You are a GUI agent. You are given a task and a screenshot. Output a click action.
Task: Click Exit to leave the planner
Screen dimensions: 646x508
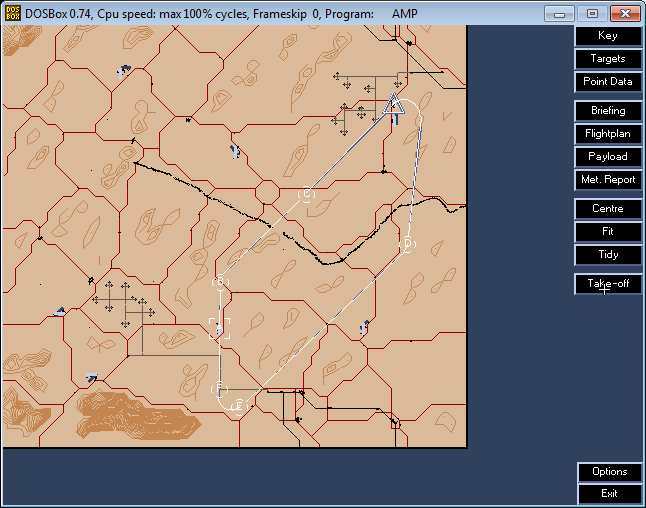[x=609, y=494]
